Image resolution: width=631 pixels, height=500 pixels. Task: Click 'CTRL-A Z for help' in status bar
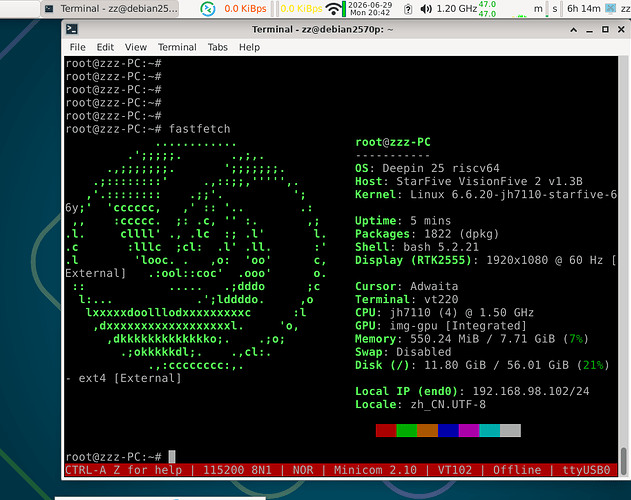124,470
